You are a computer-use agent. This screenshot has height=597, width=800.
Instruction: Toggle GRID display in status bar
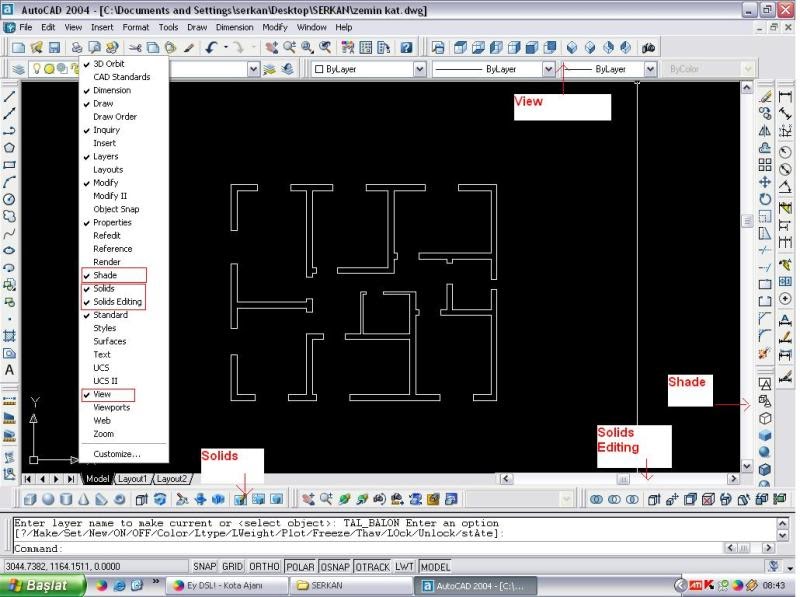tap(232, 567)
